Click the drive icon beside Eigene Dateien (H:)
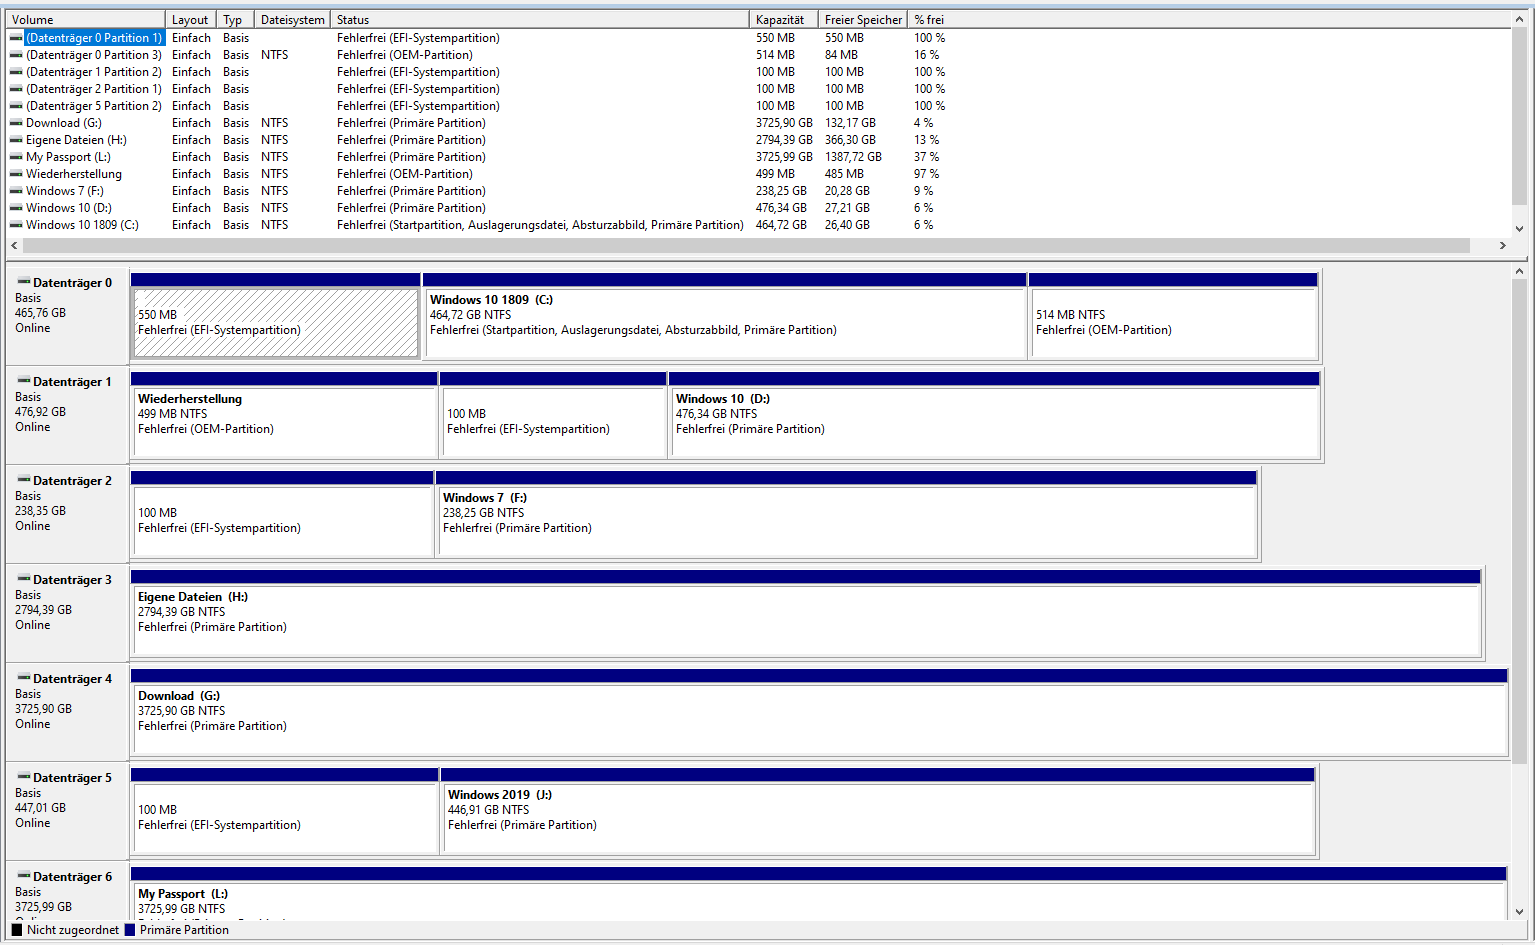Screen dimensions: 1535x945 click(x=16, y=140)
